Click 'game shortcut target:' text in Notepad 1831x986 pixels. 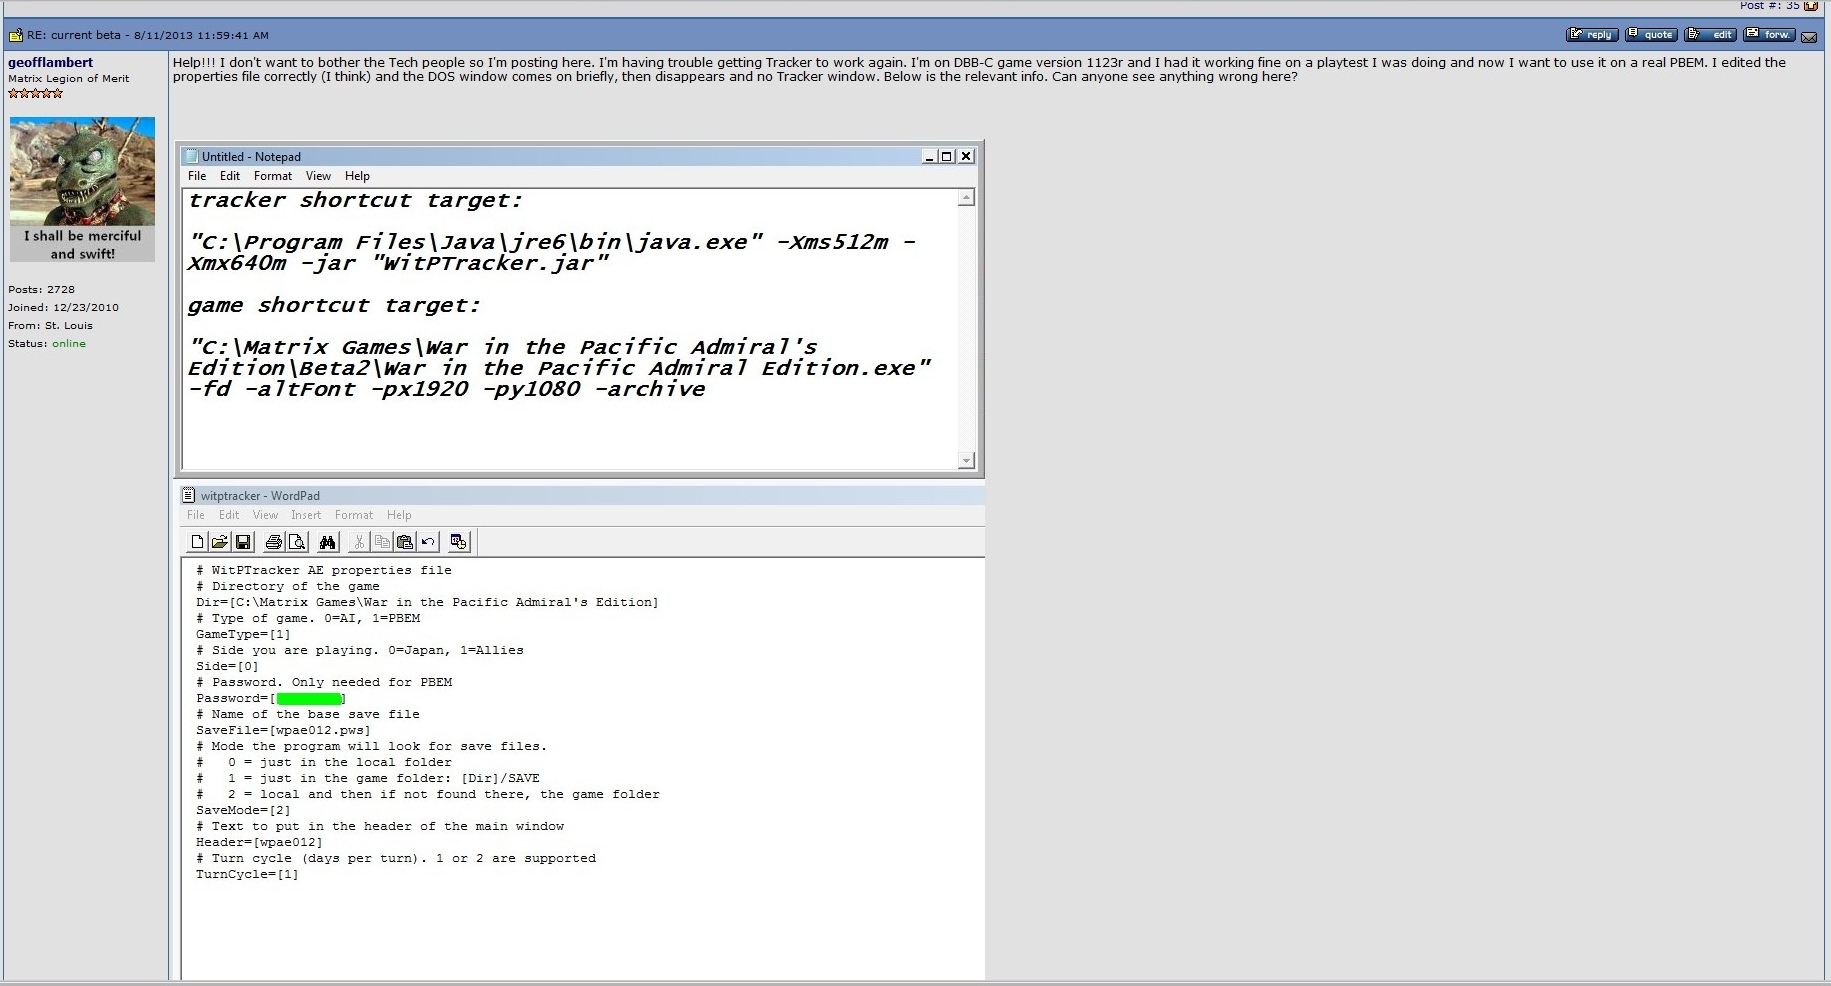[334, 305]
